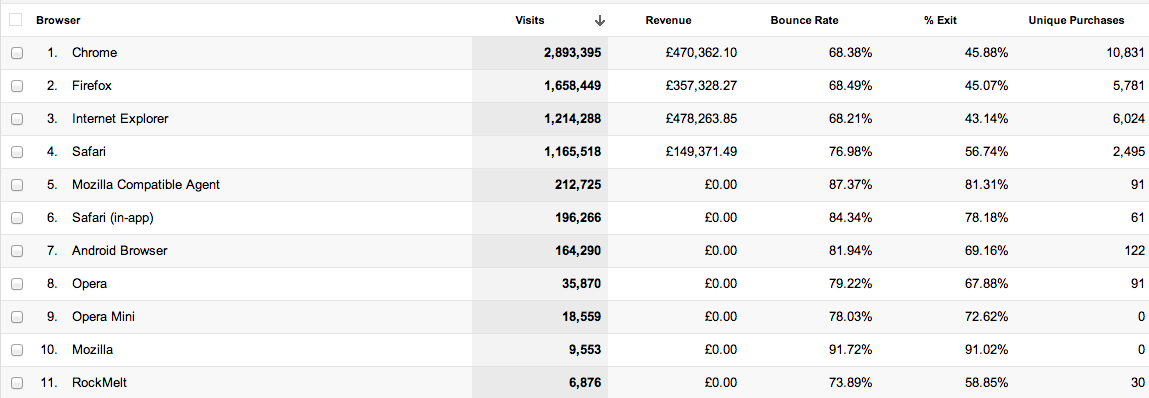1149x398 pixels.
Task: Tick the select-all checkbox in header
Action: [15, 20]
